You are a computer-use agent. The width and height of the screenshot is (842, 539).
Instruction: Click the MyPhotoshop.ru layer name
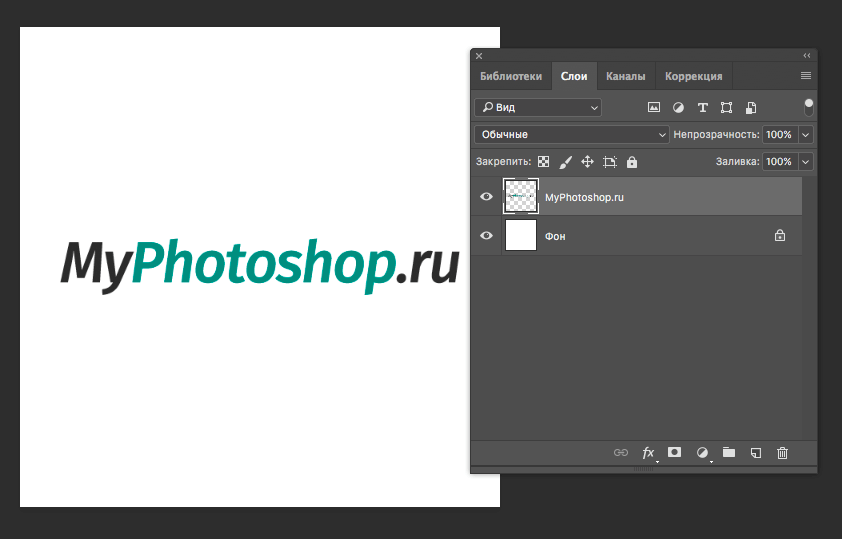(x=584, y=198)
